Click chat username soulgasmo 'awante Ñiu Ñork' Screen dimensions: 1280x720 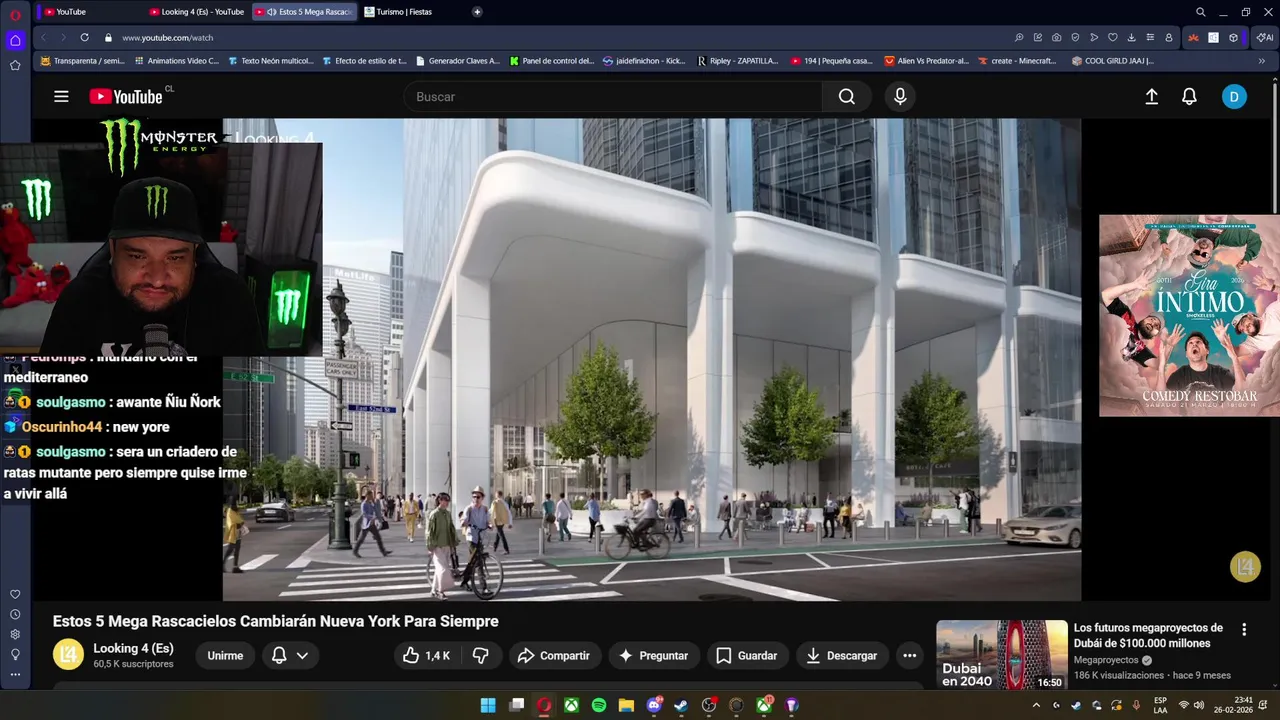pyautogui.click(x=73, y=402)
